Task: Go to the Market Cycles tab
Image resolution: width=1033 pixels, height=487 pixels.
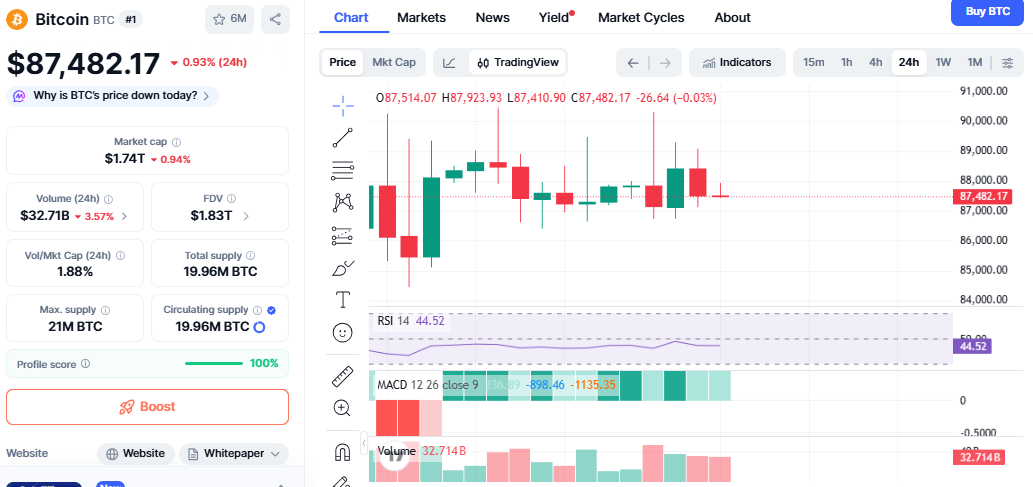Action: [641, 18]
